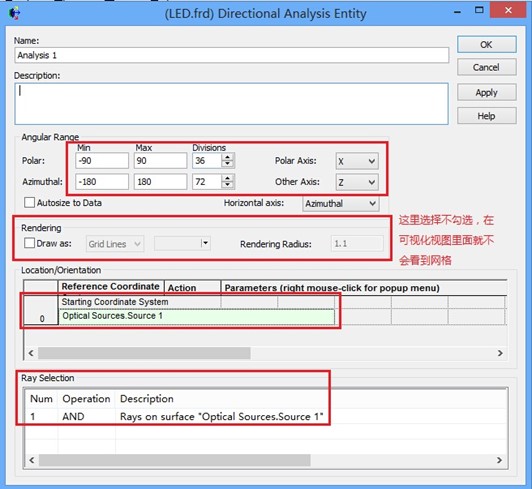Click the Name field containing Analysis 1
This screenshot has width=532, height=489.
coord(231,55)
